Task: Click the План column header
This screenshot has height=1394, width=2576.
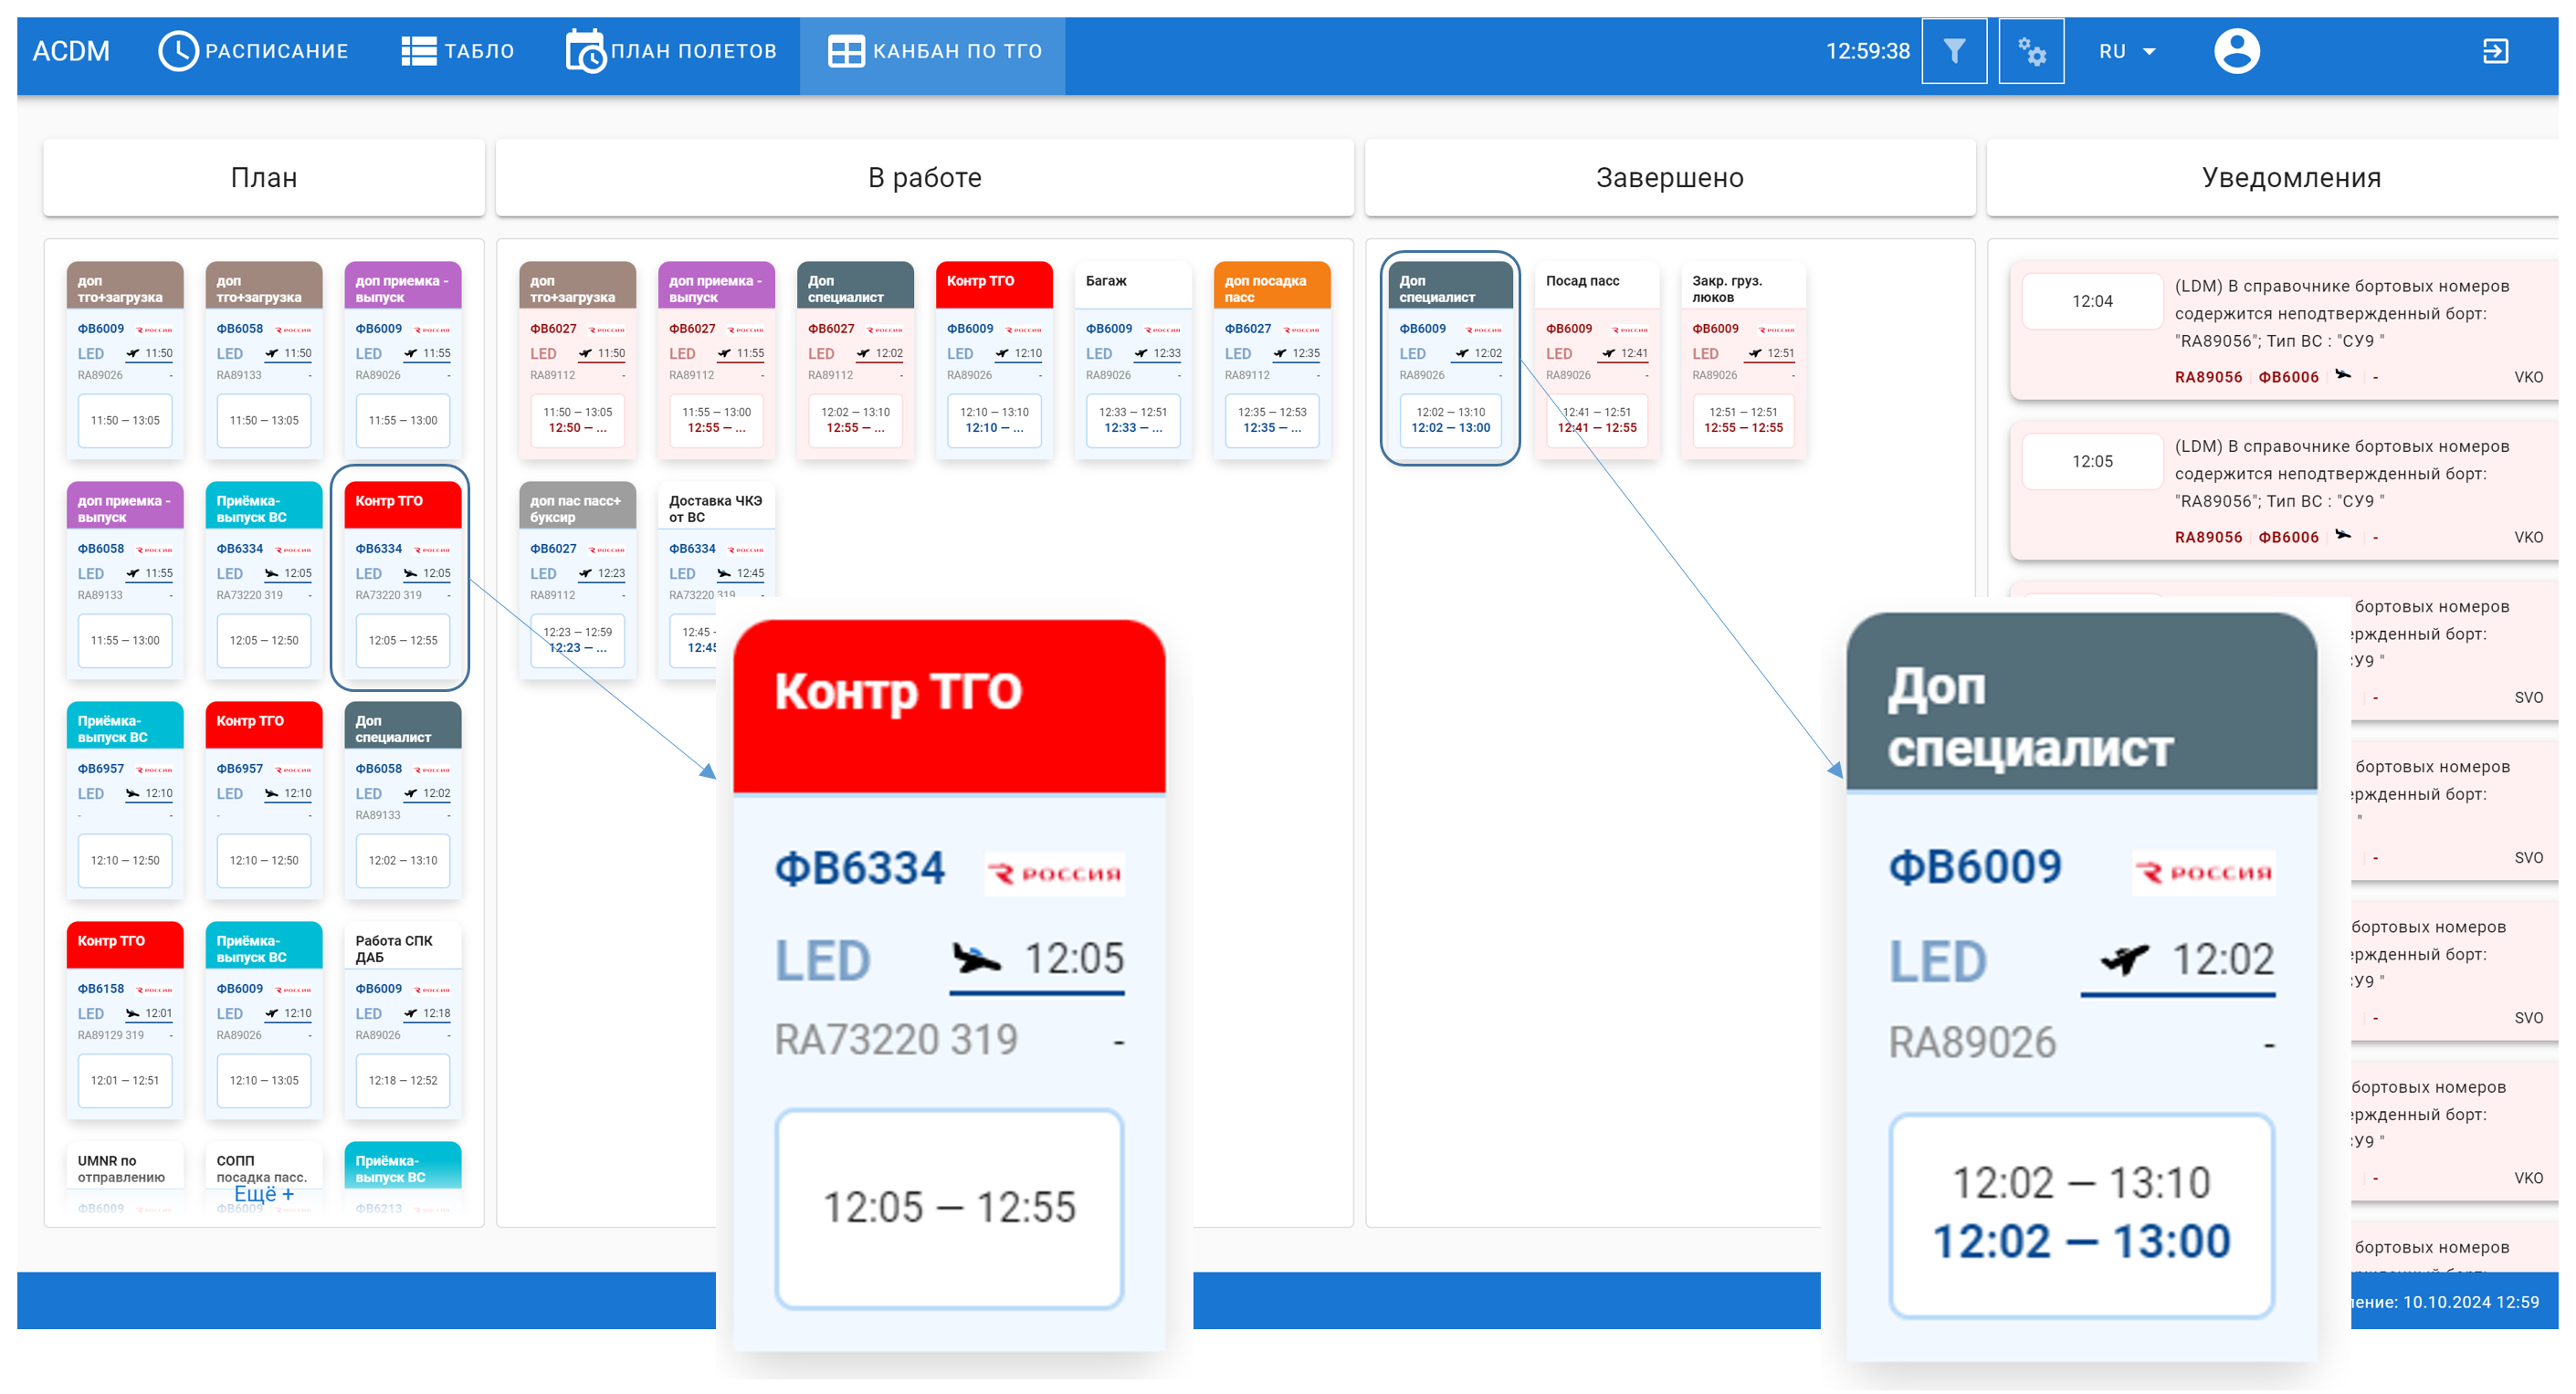Action: [x=264, y=177]
